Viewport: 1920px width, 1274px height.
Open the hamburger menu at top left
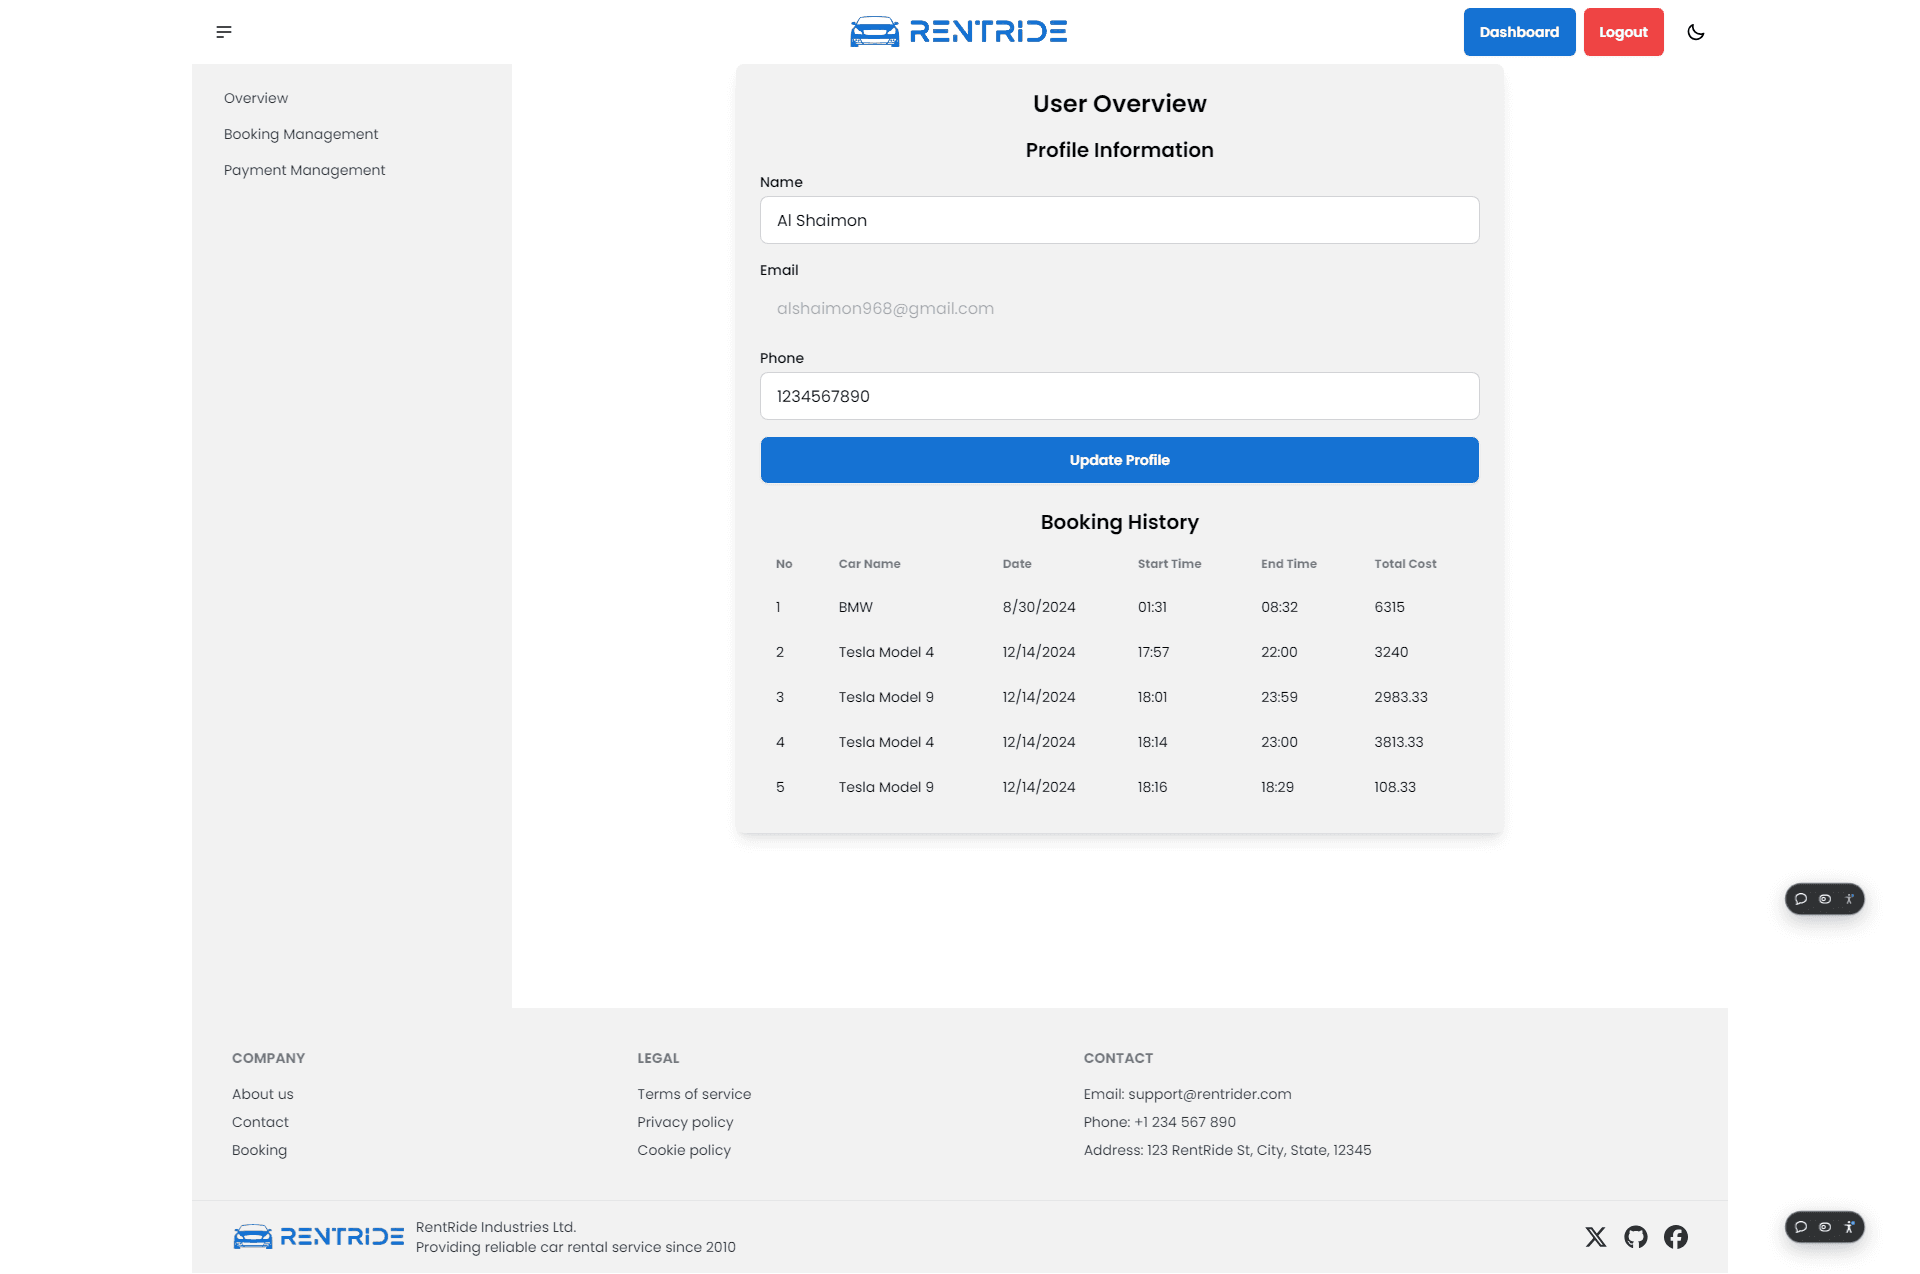224,31
